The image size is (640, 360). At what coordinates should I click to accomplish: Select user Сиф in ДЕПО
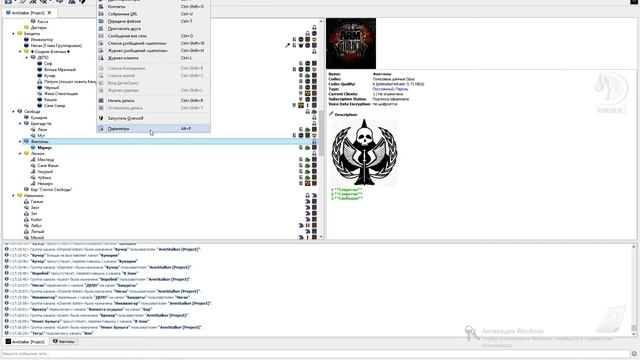click(x=48, y=64)
